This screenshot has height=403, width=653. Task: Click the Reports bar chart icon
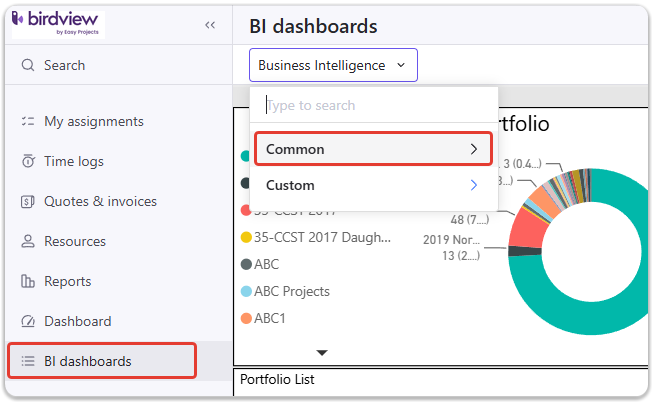(x=28, y=281)
